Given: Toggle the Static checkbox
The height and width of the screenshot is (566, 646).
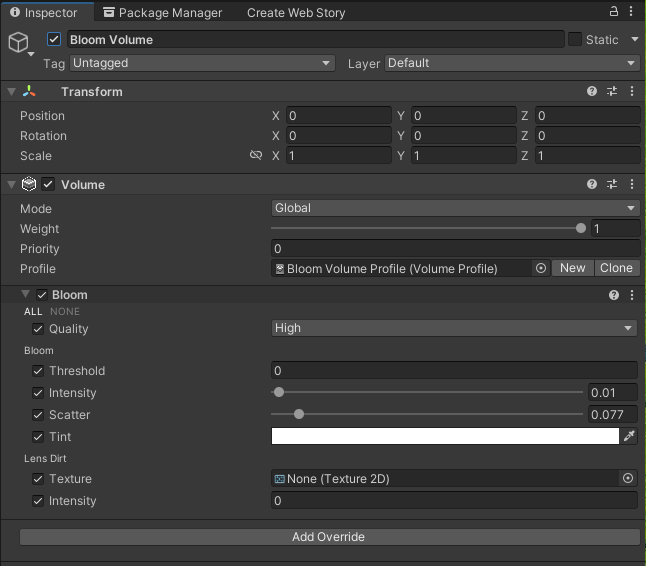Looking at the screenshot, I should pyautogui.click(x=575, y=39).
